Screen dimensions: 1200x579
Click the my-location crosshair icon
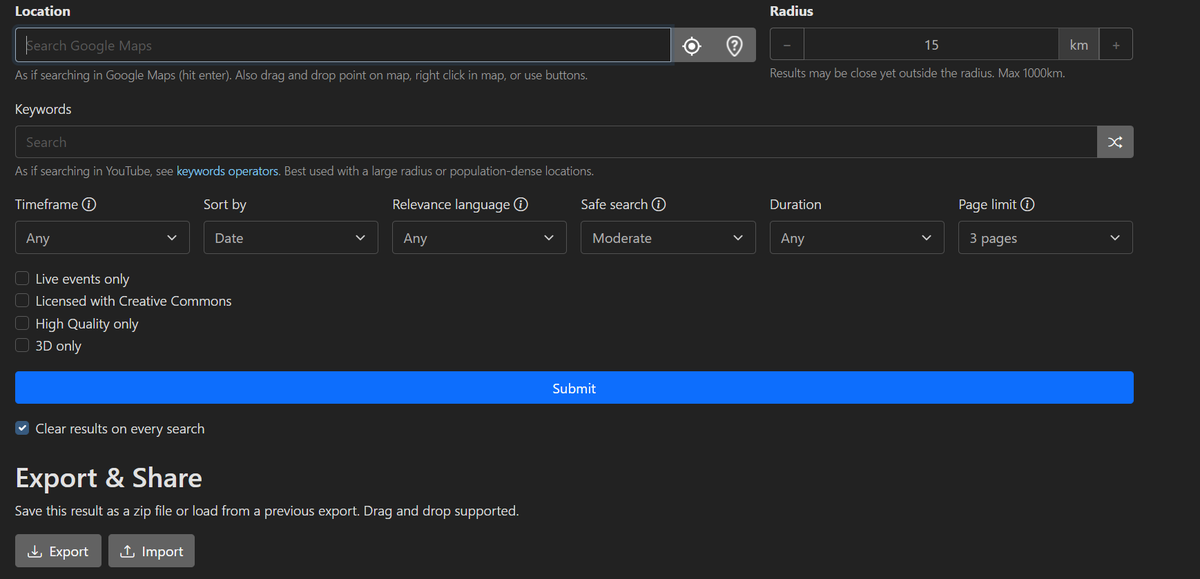(x=692, y=45)
